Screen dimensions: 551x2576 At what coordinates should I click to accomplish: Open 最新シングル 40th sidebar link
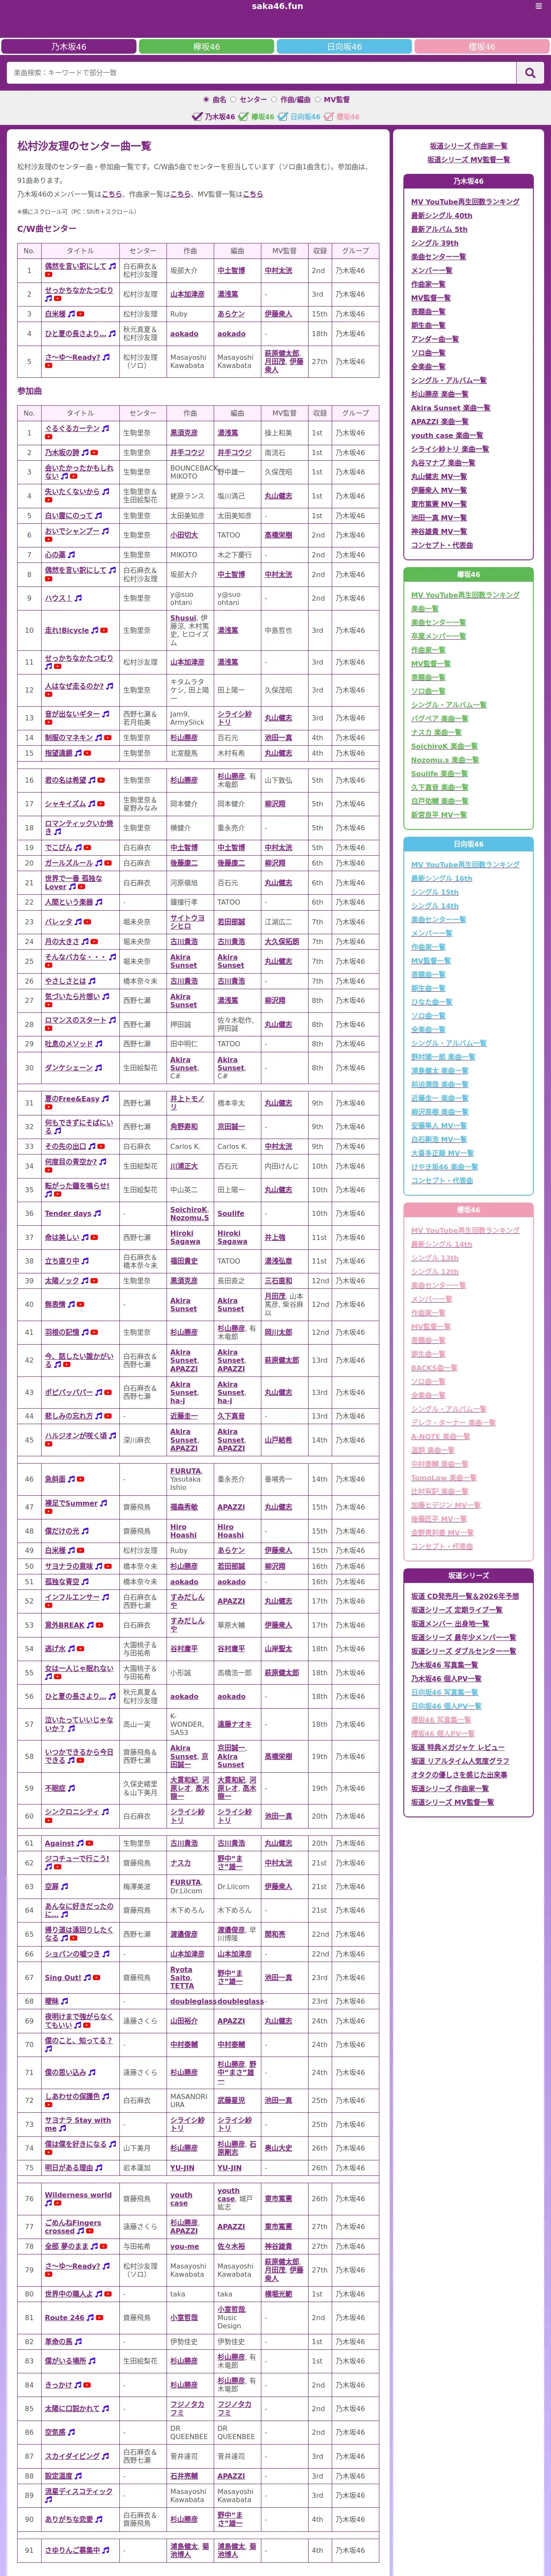[441, 215]
